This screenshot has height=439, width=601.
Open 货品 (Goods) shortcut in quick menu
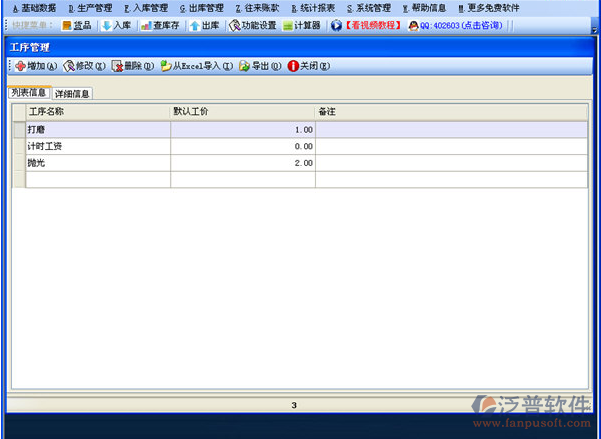point(67,25)
